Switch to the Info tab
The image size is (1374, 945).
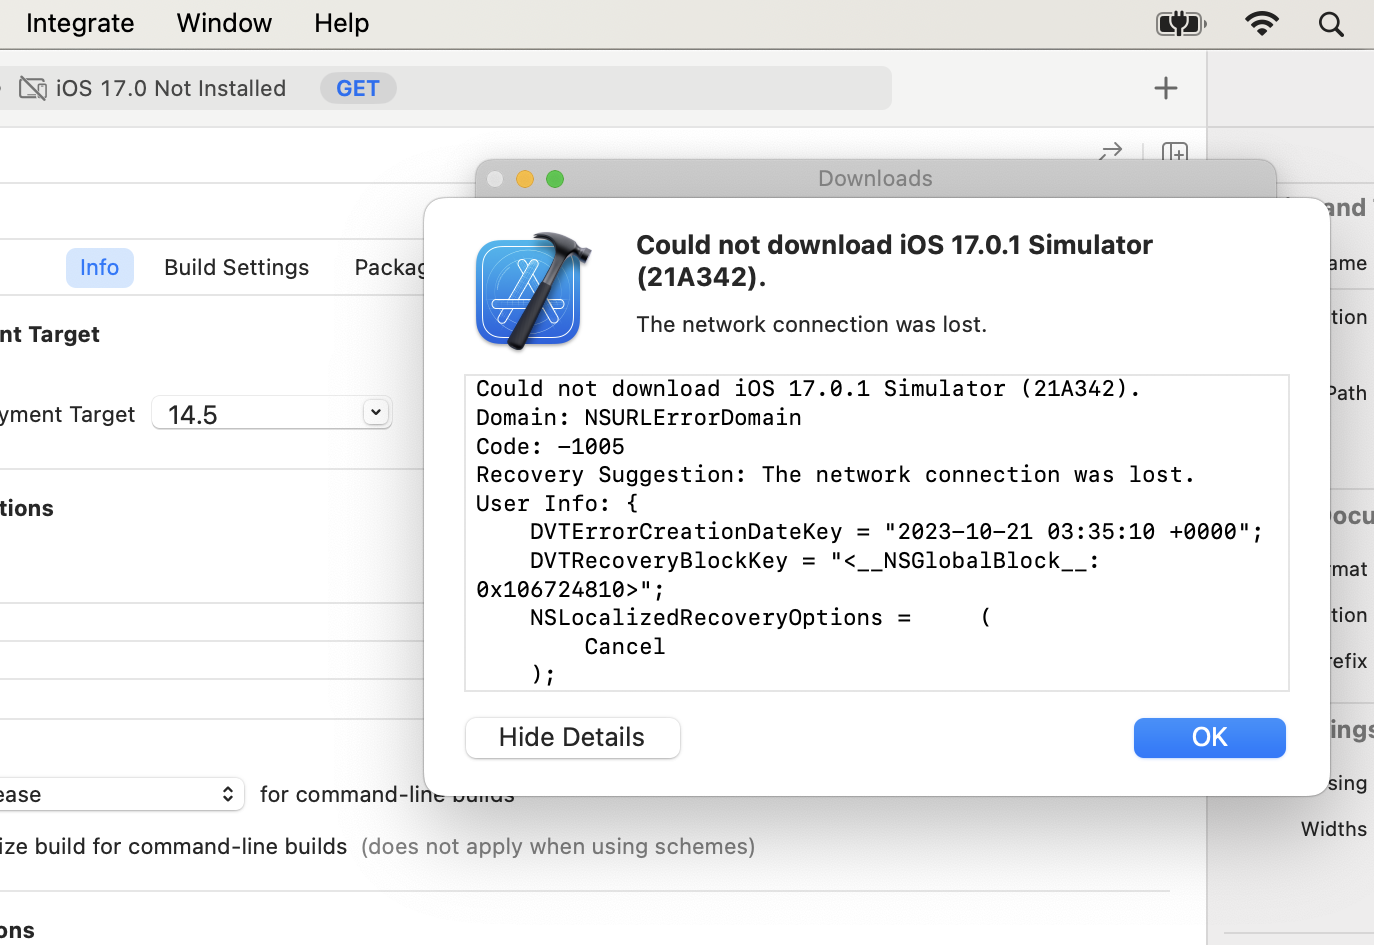coord(99,268)
